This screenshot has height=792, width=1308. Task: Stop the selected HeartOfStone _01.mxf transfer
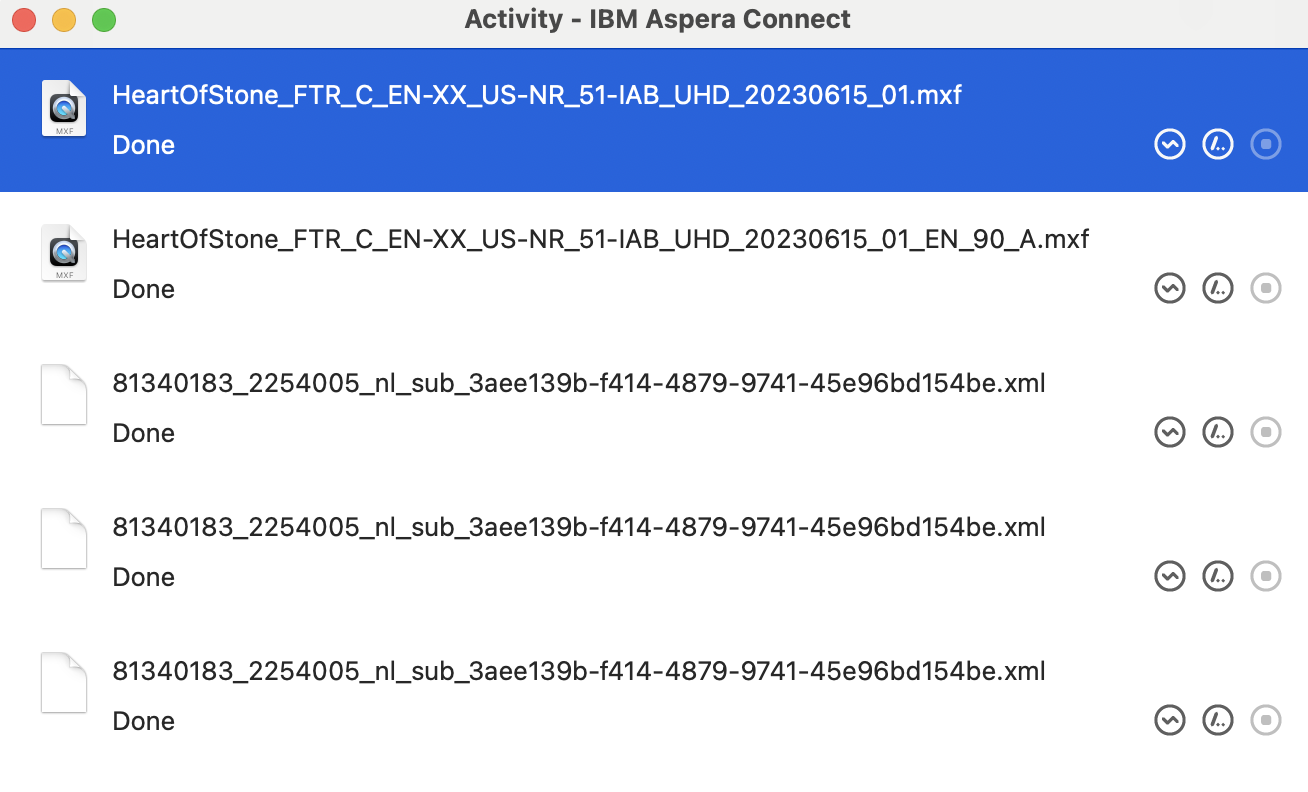pyautogui.click(x=1266, y=145)
